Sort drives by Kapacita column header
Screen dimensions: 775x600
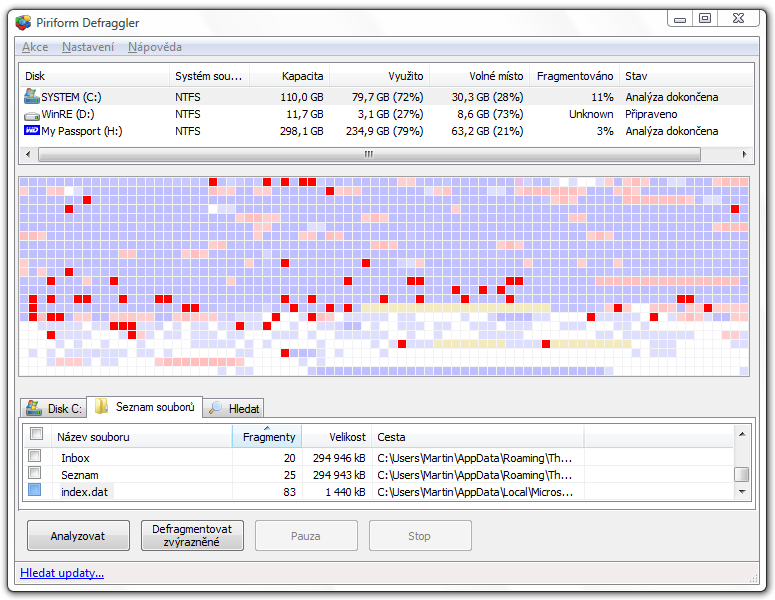point(290,76)
